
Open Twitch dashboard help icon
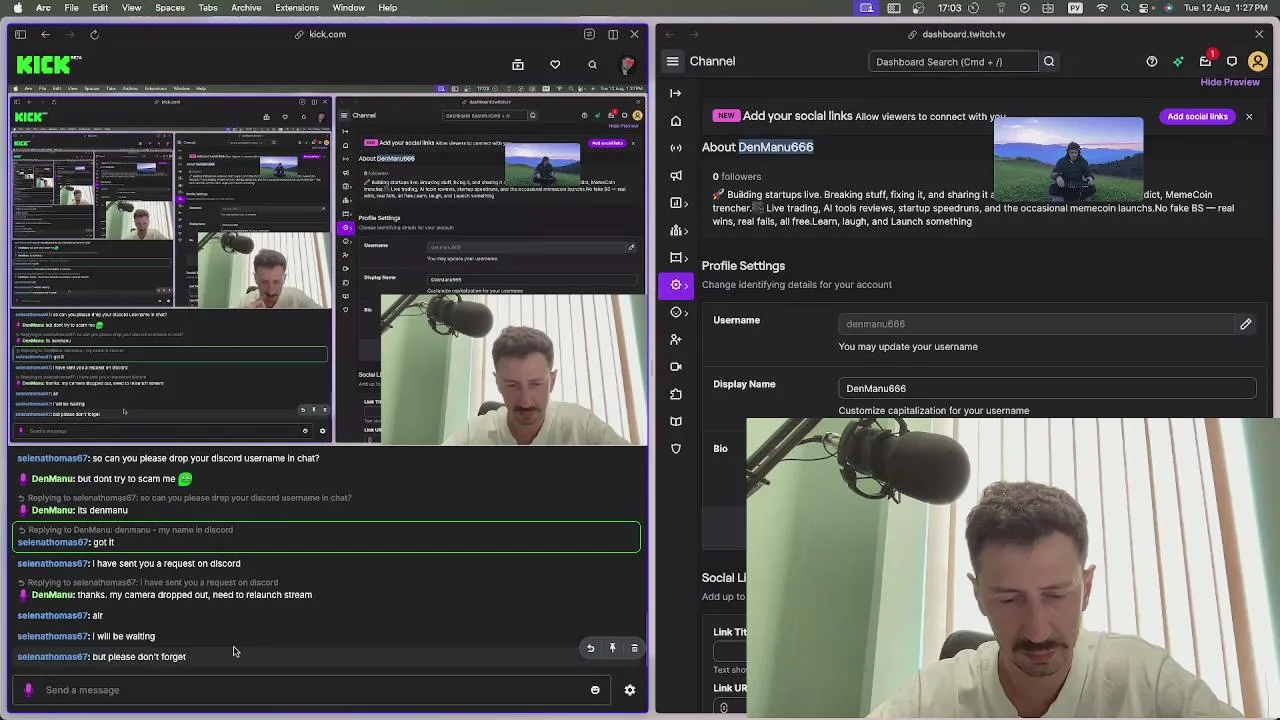pyautogui.click(x=1152, y=62)
